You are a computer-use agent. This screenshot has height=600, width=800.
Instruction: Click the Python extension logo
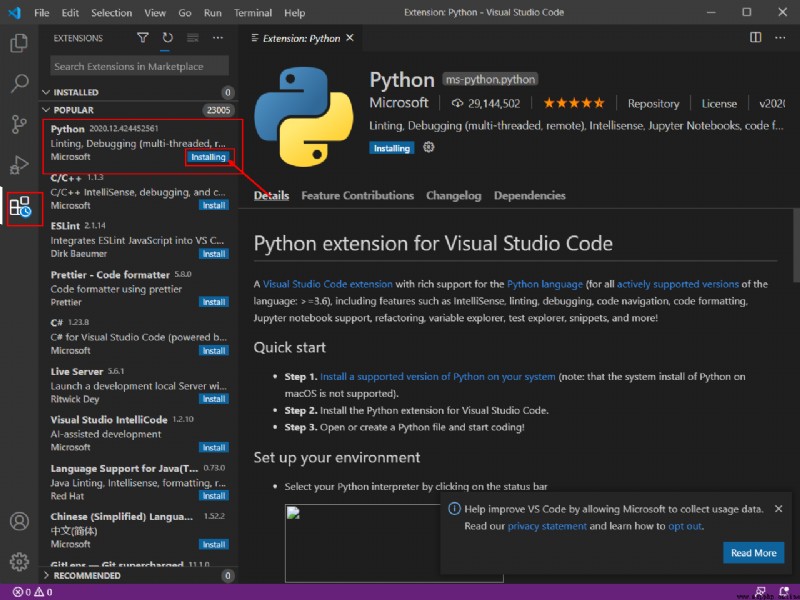click(x=304, y=117)
